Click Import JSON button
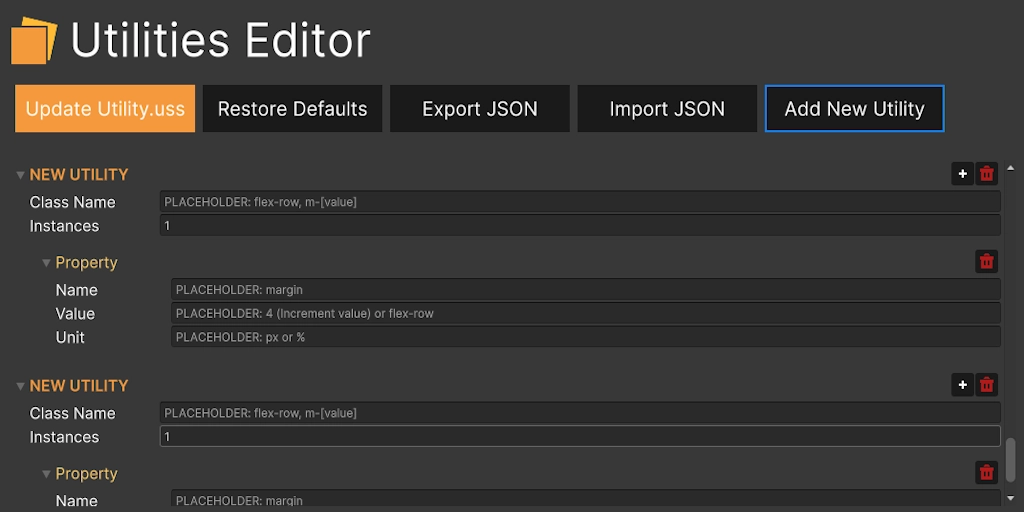 point(667,109)
